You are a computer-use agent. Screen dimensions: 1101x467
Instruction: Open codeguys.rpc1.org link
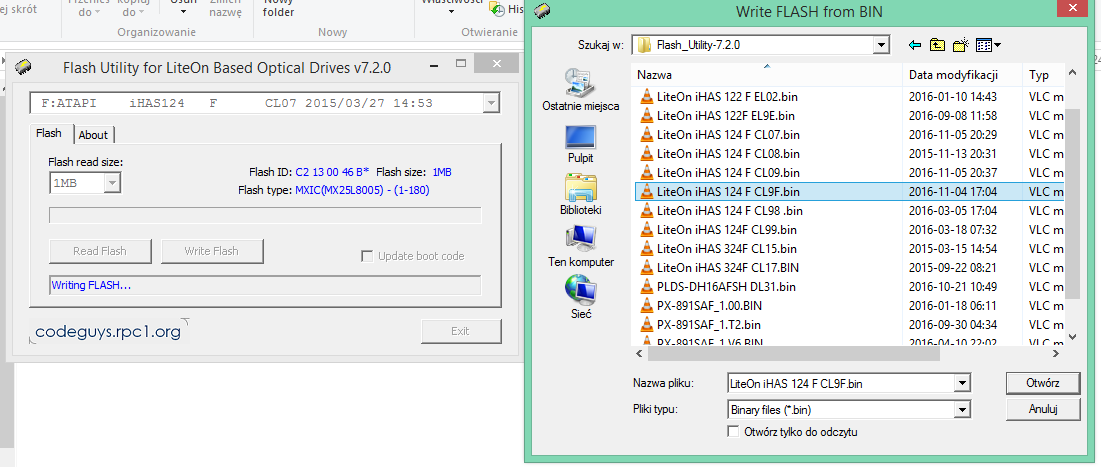tap(108, 331)
